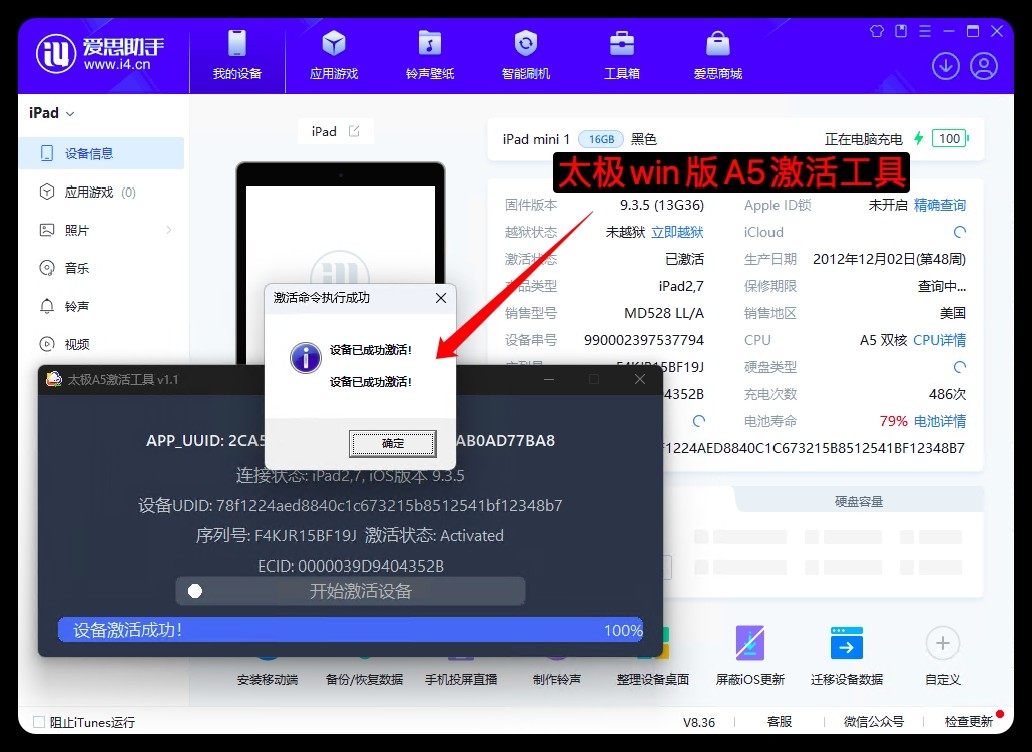Click the 16GB capacity badge
Image resolution: width=1032 pixels, height=752 pixels.
tap(601, 139)
